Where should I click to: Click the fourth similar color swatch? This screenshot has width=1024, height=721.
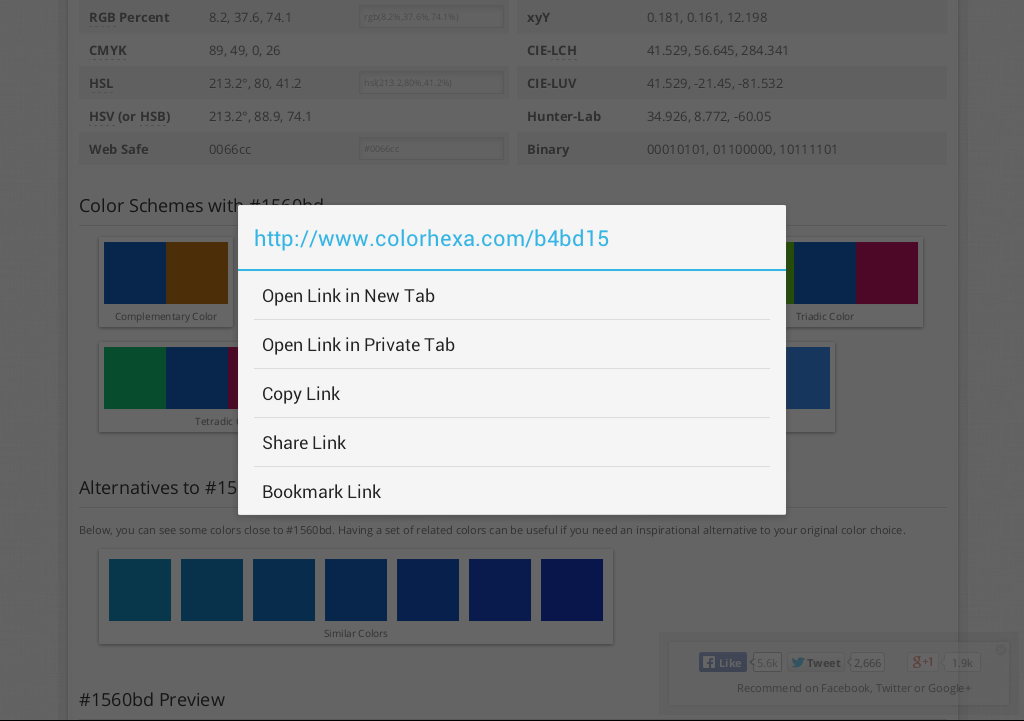pos(356,590)
